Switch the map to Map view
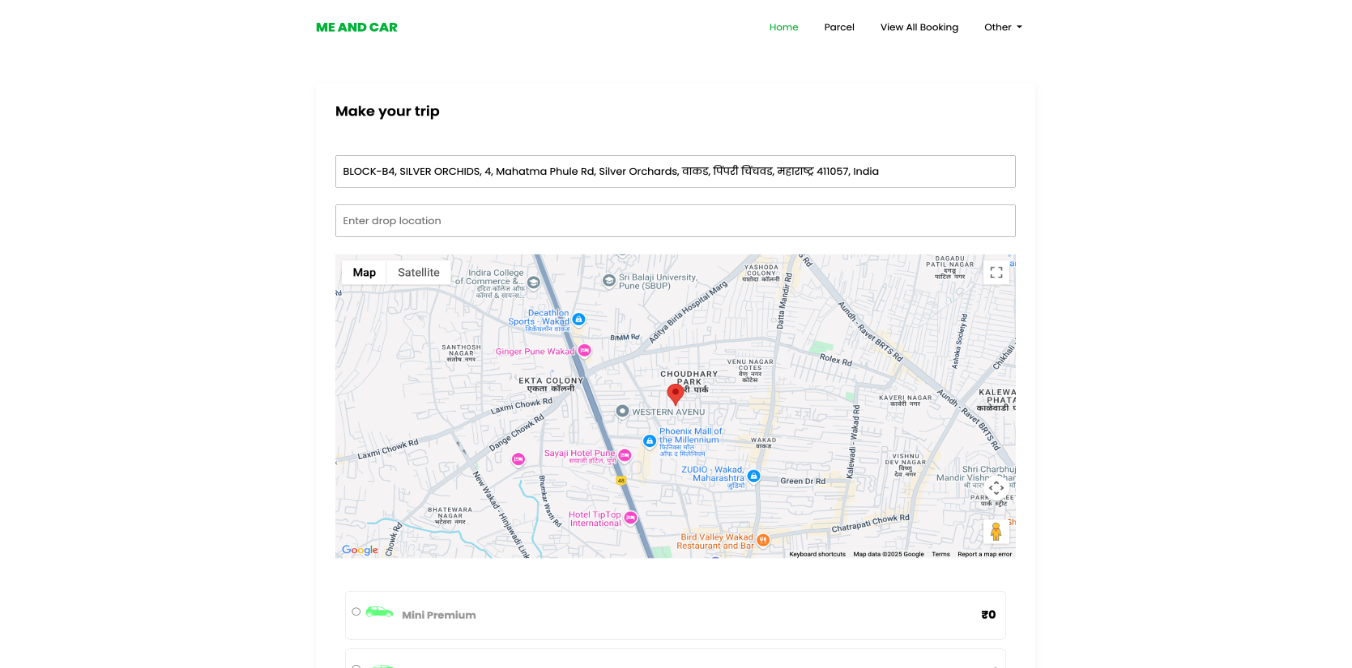Viewport: 1352px width, 668px height. pyautogui.click(x=364, y=272)
